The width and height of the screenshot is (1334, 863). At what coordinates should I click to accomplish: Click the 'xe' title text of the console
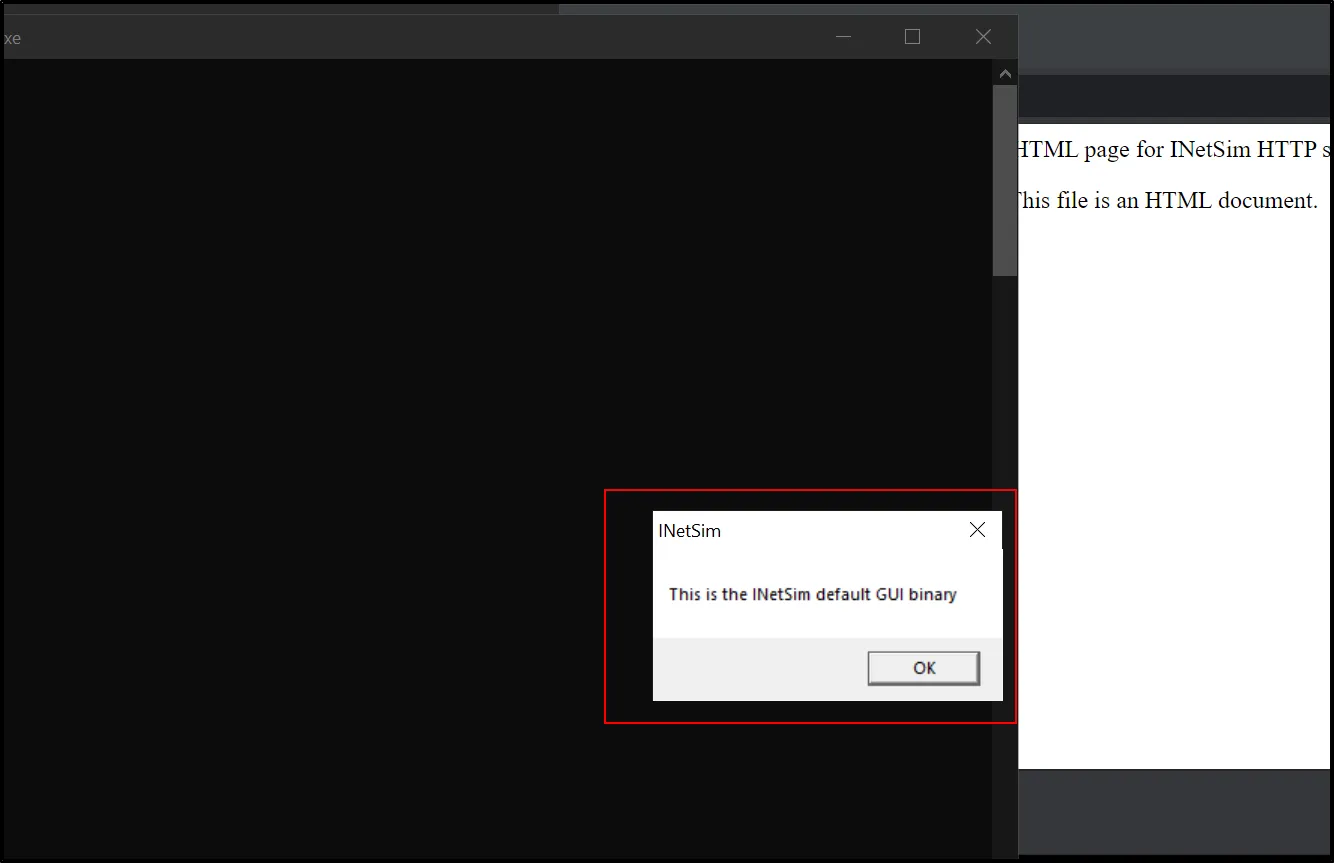point(12,38)
